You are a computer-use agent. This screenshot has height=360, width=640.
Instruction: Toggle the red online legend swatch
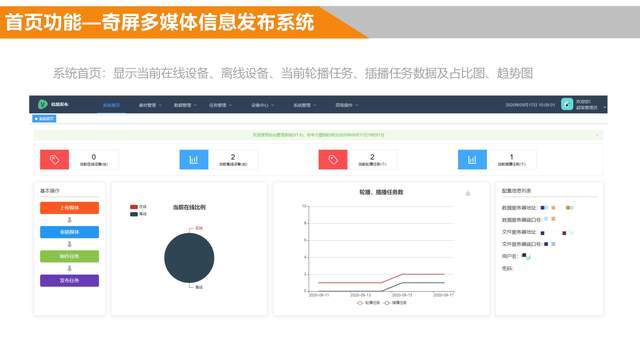[134, 207]
